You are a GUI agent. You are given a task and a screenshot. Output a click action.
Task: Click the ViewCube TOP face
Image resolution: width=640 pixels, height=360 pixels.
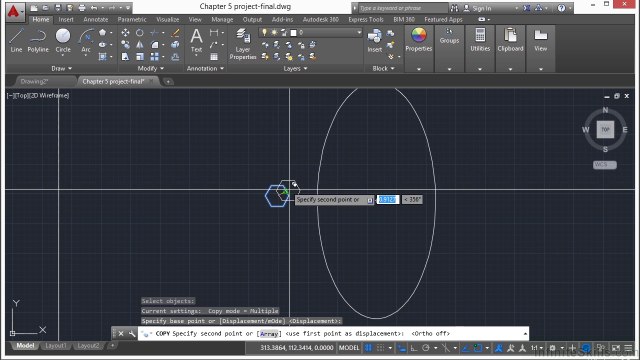[x=605, y=130]
